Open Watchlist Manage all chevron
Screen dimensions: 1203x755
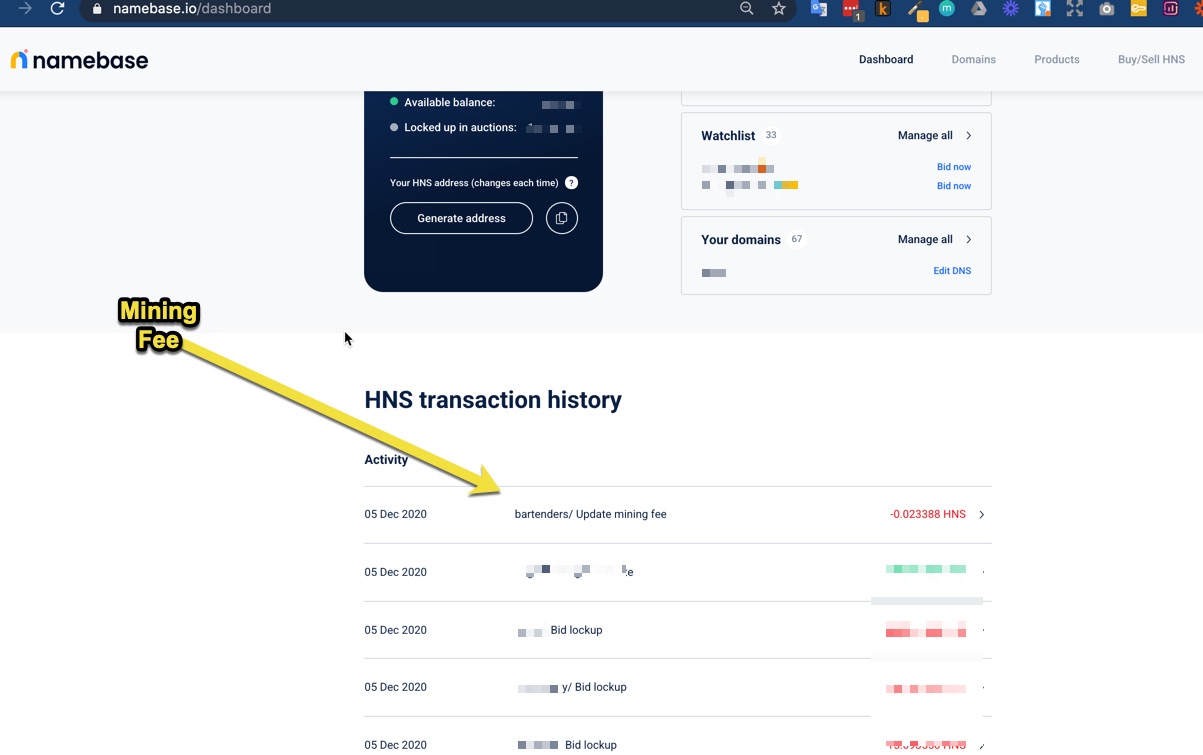click(968, 136)
